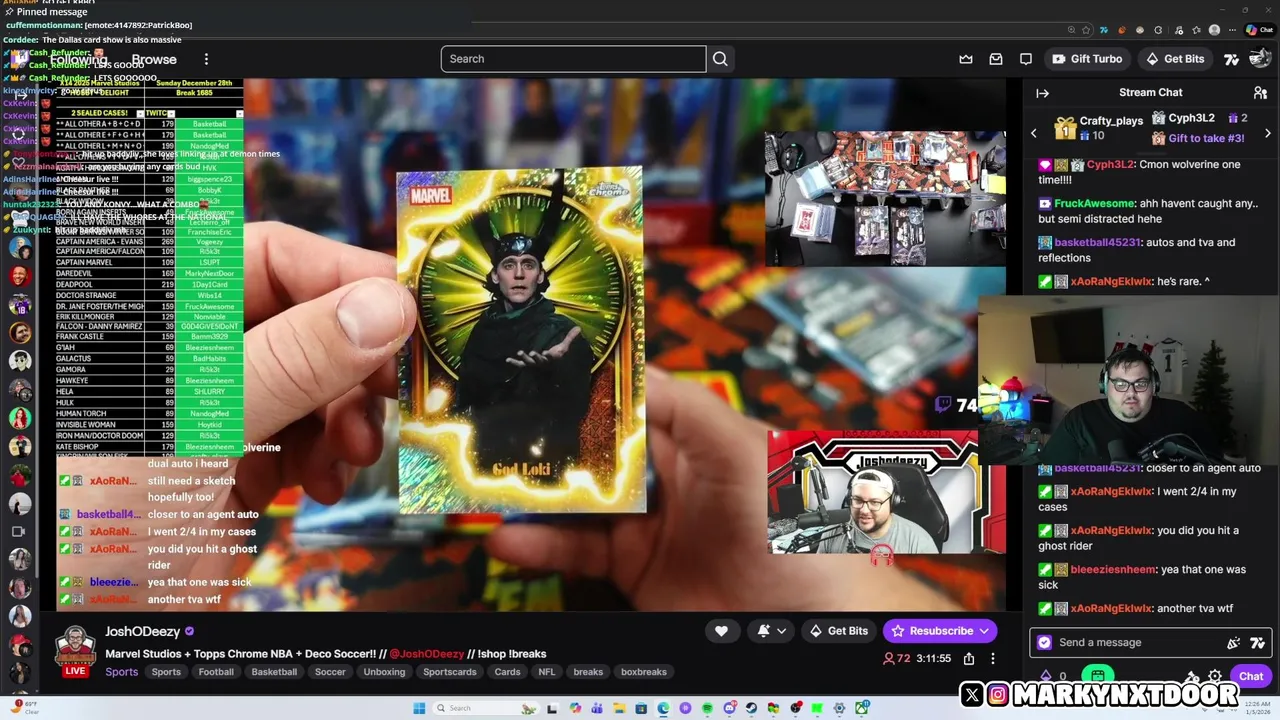The image size is (1280, 720).
Task: Toggle the notification bell for JoshODeezy
Action: (x=764, y=631)
